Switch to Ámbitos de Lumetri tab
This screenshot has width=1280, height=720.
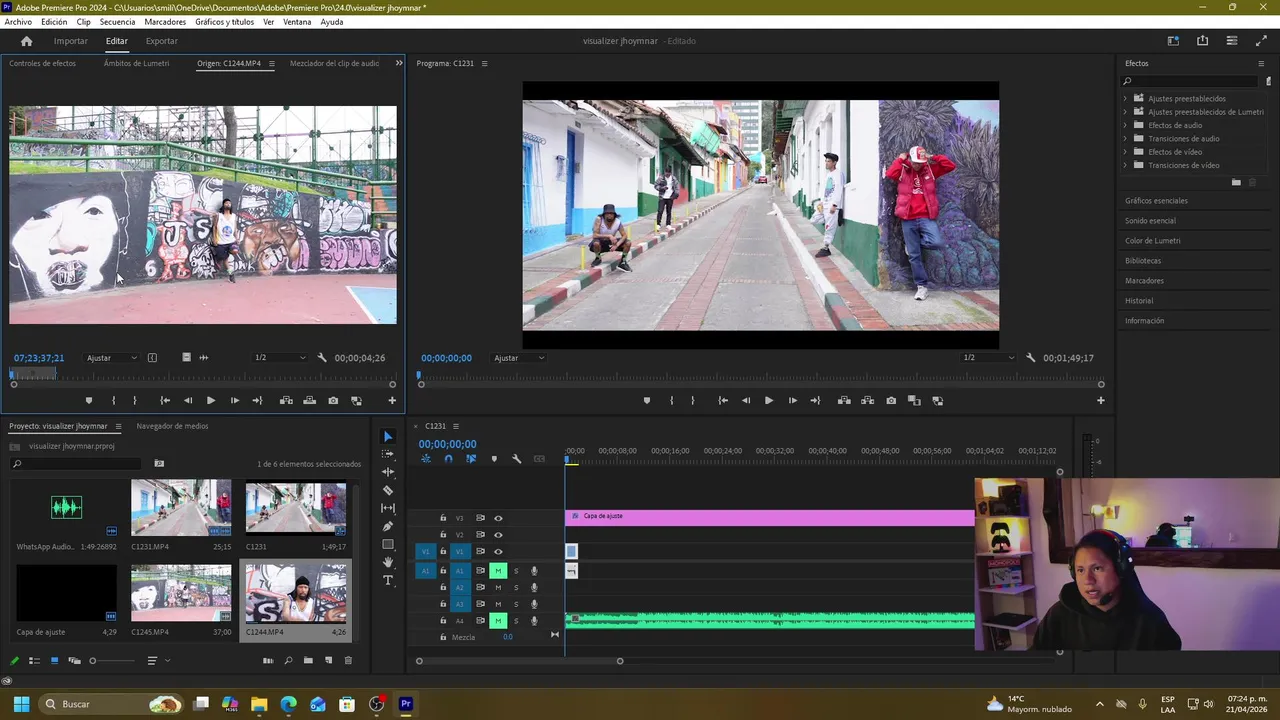point(136,64)
